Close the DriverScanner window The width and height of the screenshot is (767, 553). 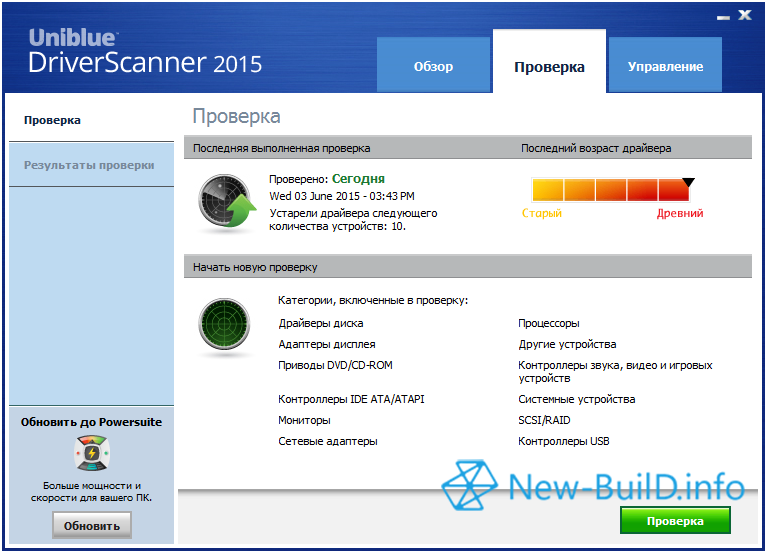pos(744,15)
